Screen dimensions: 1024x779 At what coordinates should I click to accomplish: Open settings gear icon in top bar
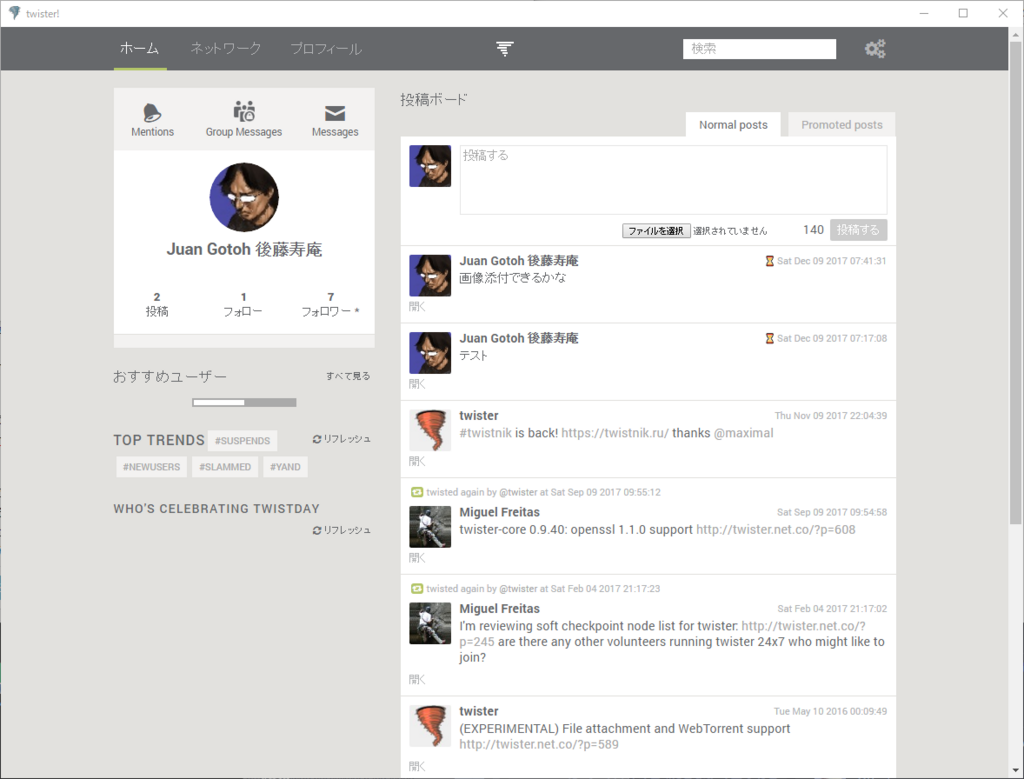coord(875,48)
